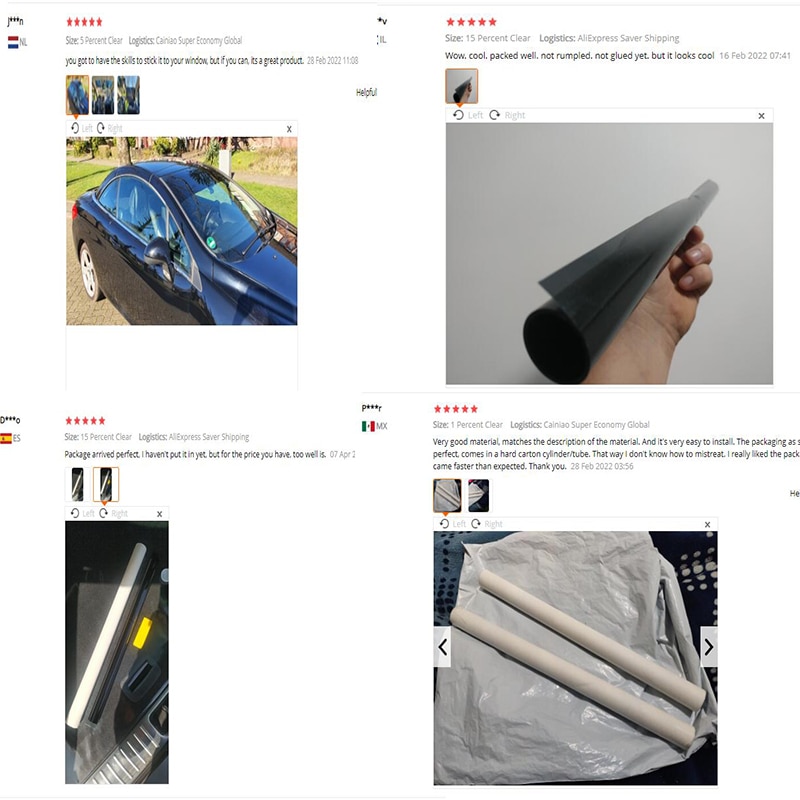The width and height of the screenshot is (800, 800).
Task: Select third thumbnail in NL review
Action: click(x=128, y=95)
